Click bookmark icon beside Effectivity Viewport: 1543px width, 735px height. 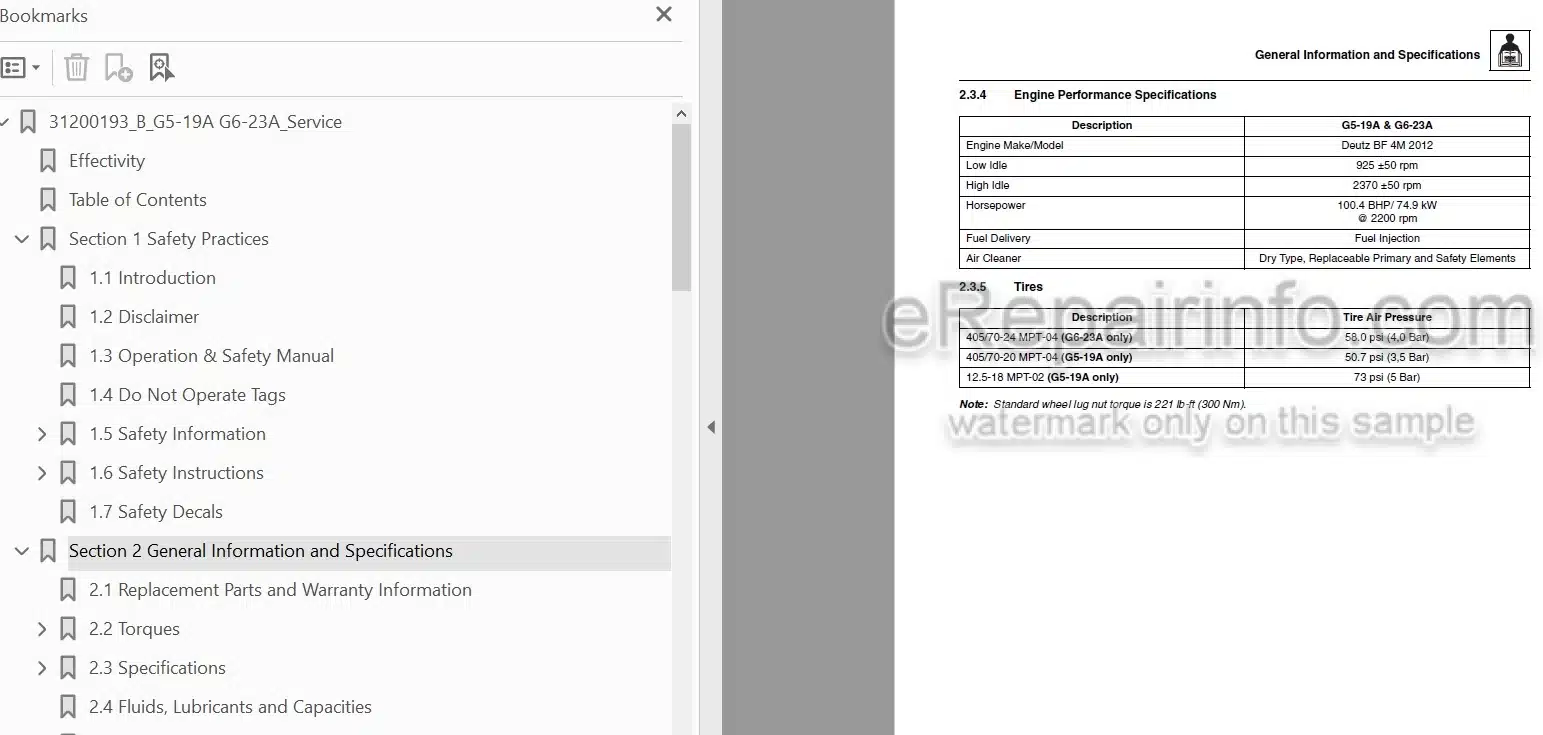[x=47, y=161]
